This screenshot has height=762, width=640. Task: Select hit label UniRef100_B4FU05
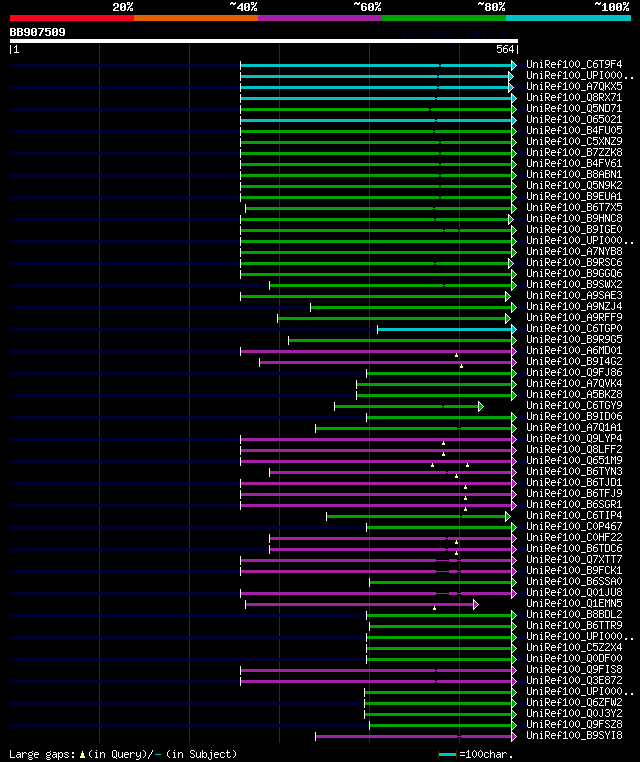[x=574, y=130]
